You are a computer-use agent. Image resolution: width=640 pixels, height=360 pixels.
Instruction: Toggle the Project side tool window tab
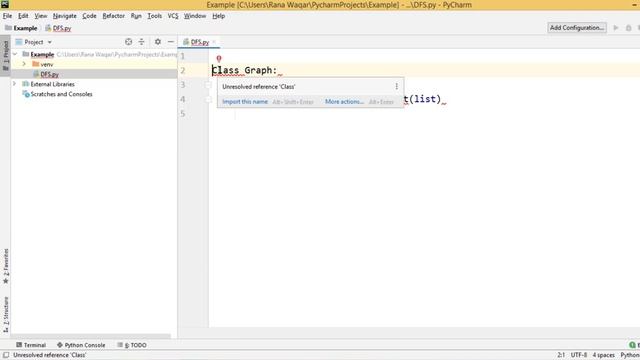(5, 56)
